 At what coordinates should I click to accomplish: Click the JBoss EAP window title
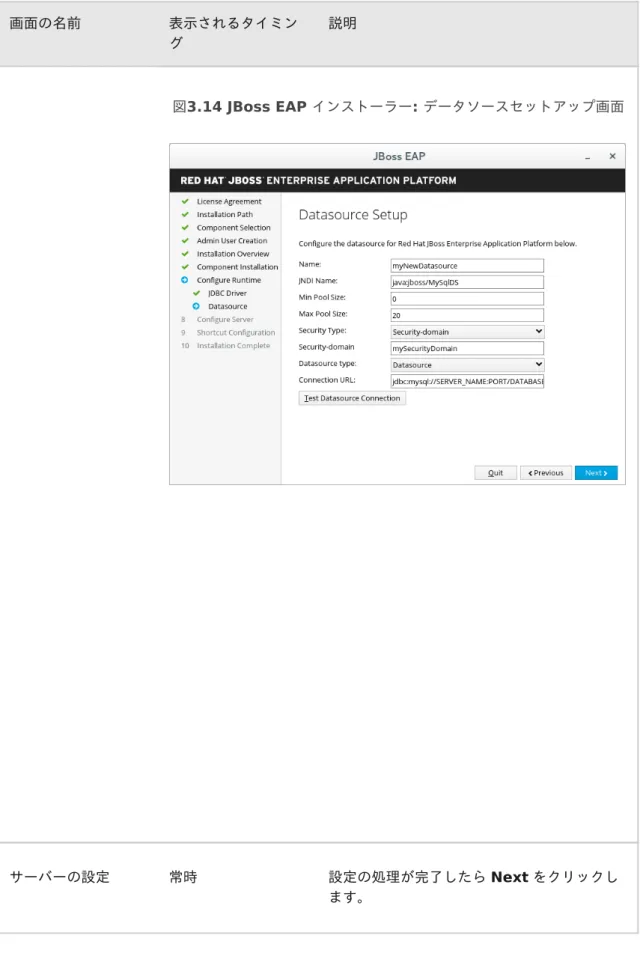coord(399,156)
